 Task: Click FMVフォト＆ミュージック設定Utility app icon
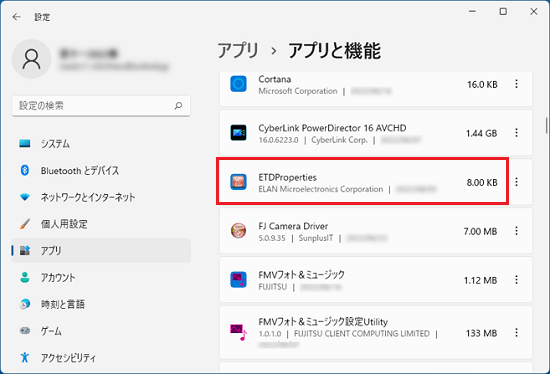point(238,332)
